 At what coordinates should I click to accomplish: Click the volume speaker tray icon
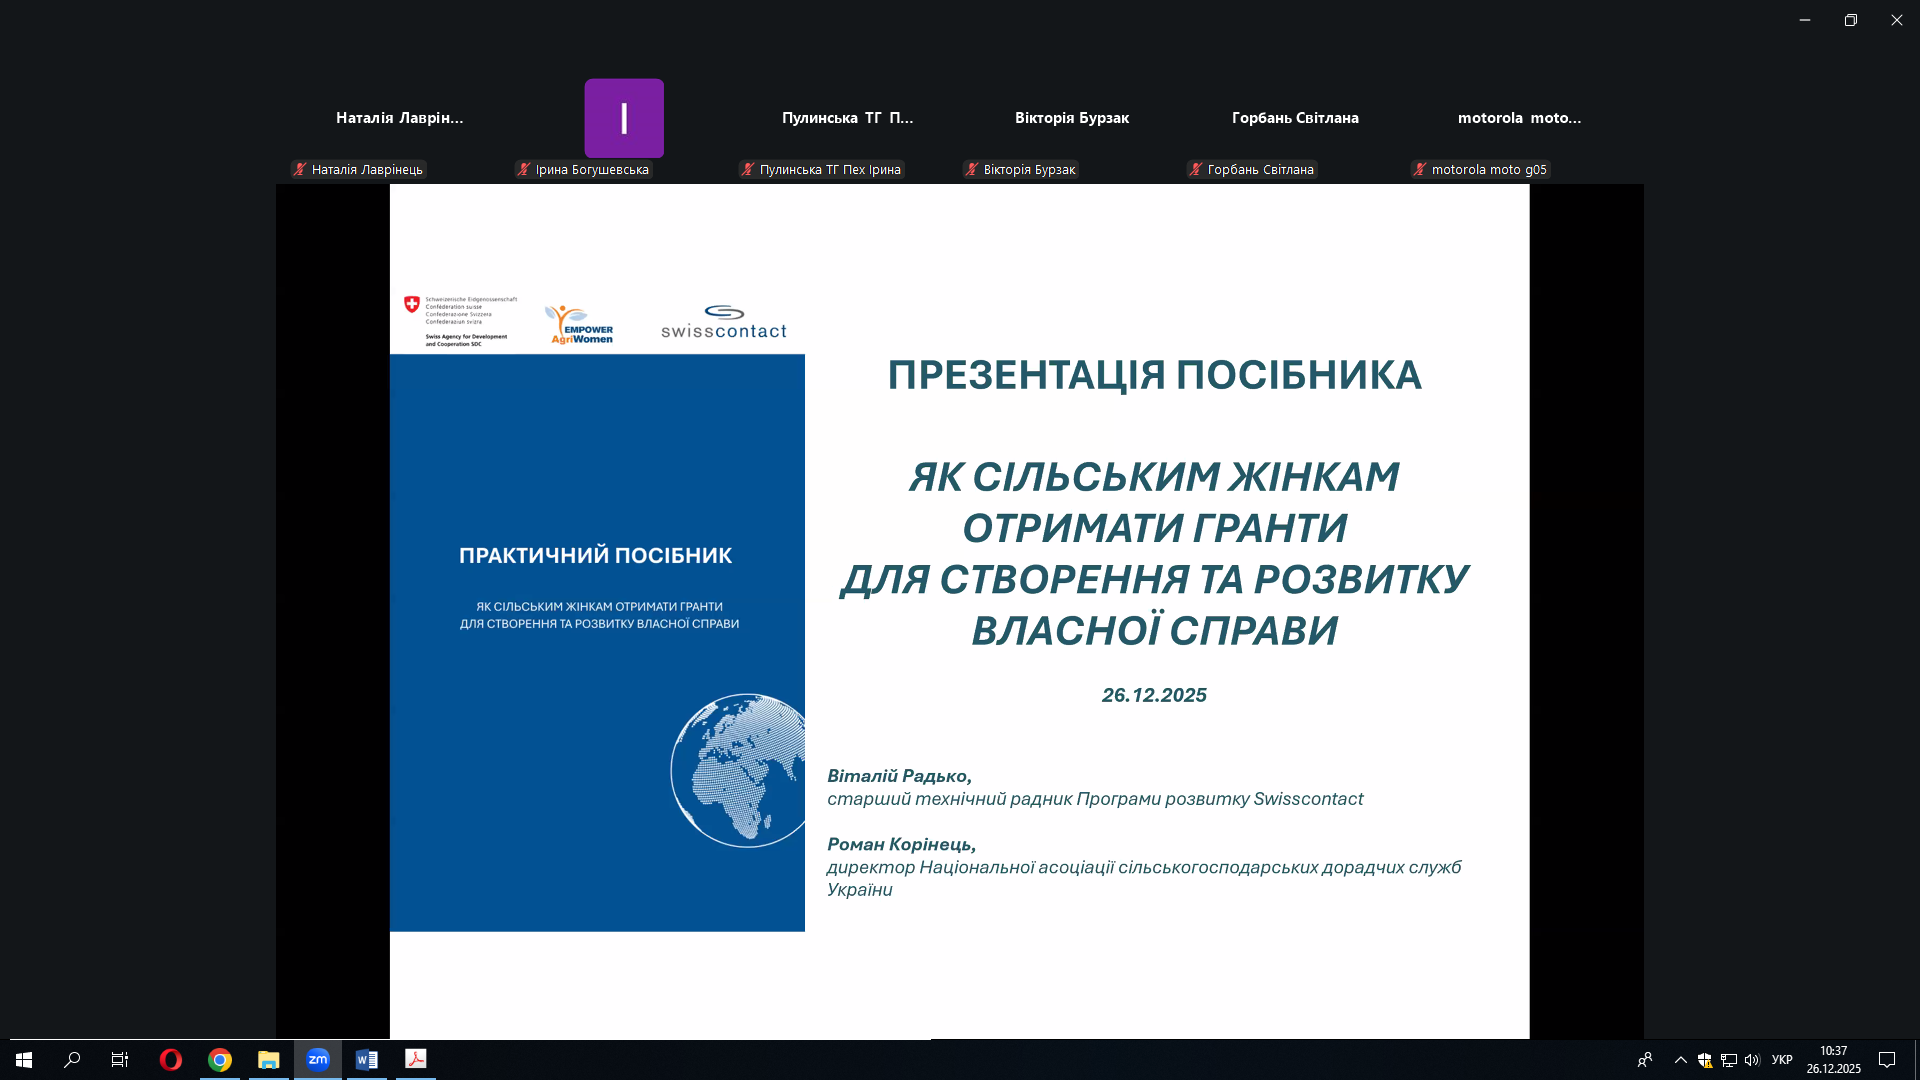tap(1752, 1060)
